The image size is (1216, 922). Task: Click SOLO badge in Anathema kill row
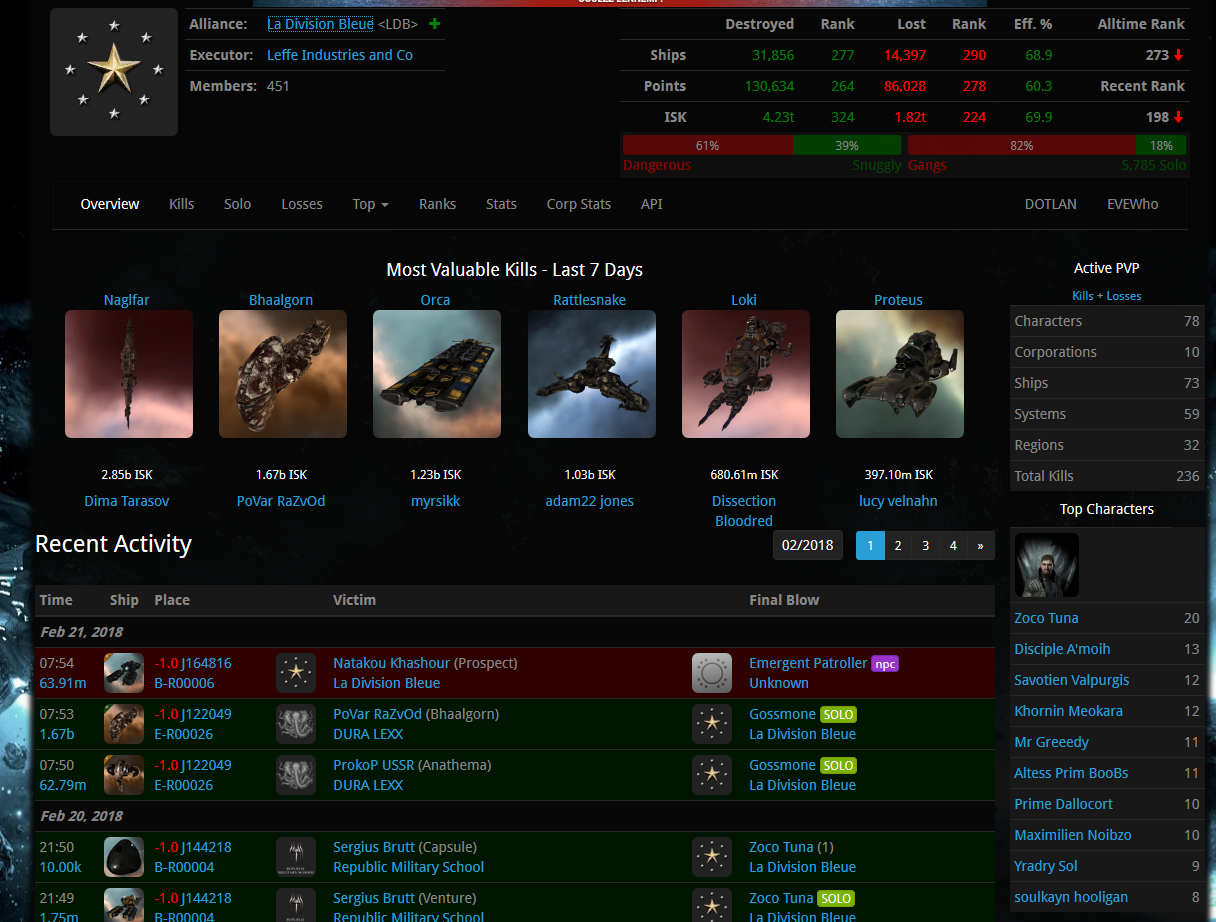[x=838, y=765]
